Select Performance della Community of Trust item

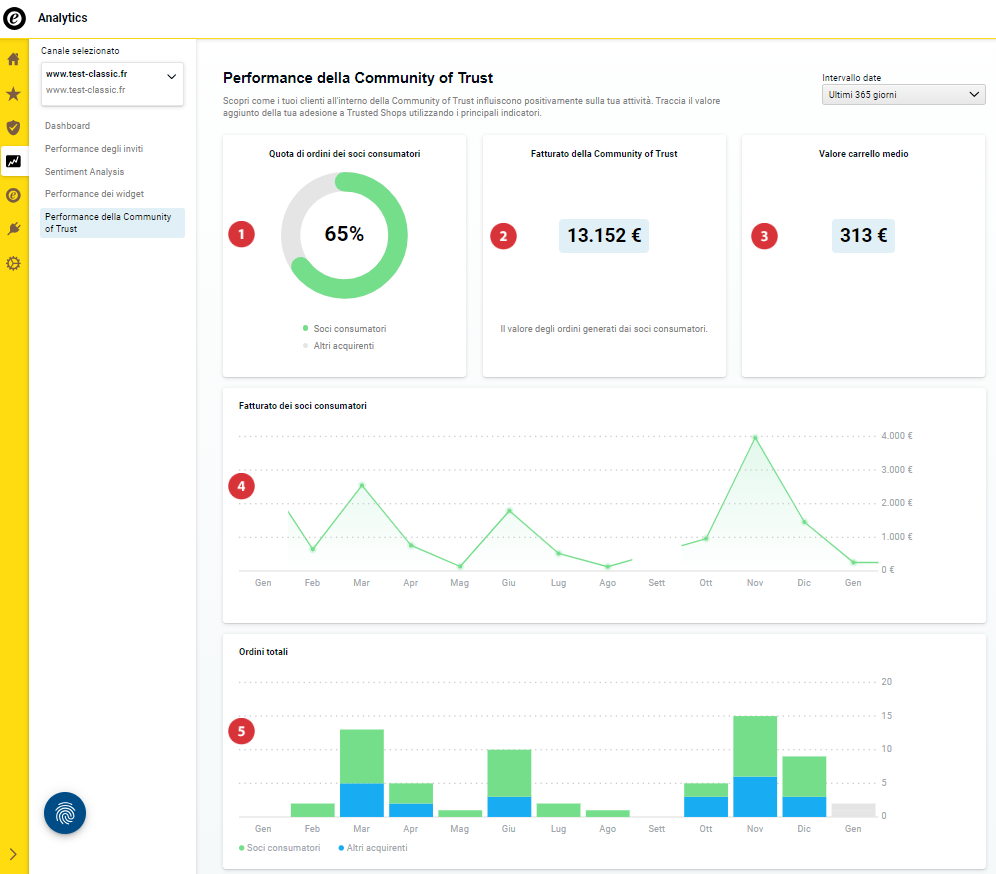click(112, 223)
